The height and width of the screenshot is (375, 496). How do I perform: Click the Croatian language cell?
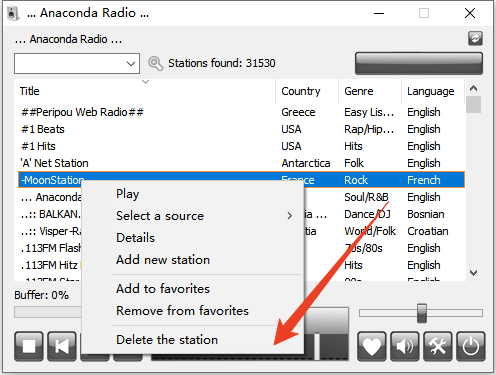pyautogui.click(x=428, y=231)
